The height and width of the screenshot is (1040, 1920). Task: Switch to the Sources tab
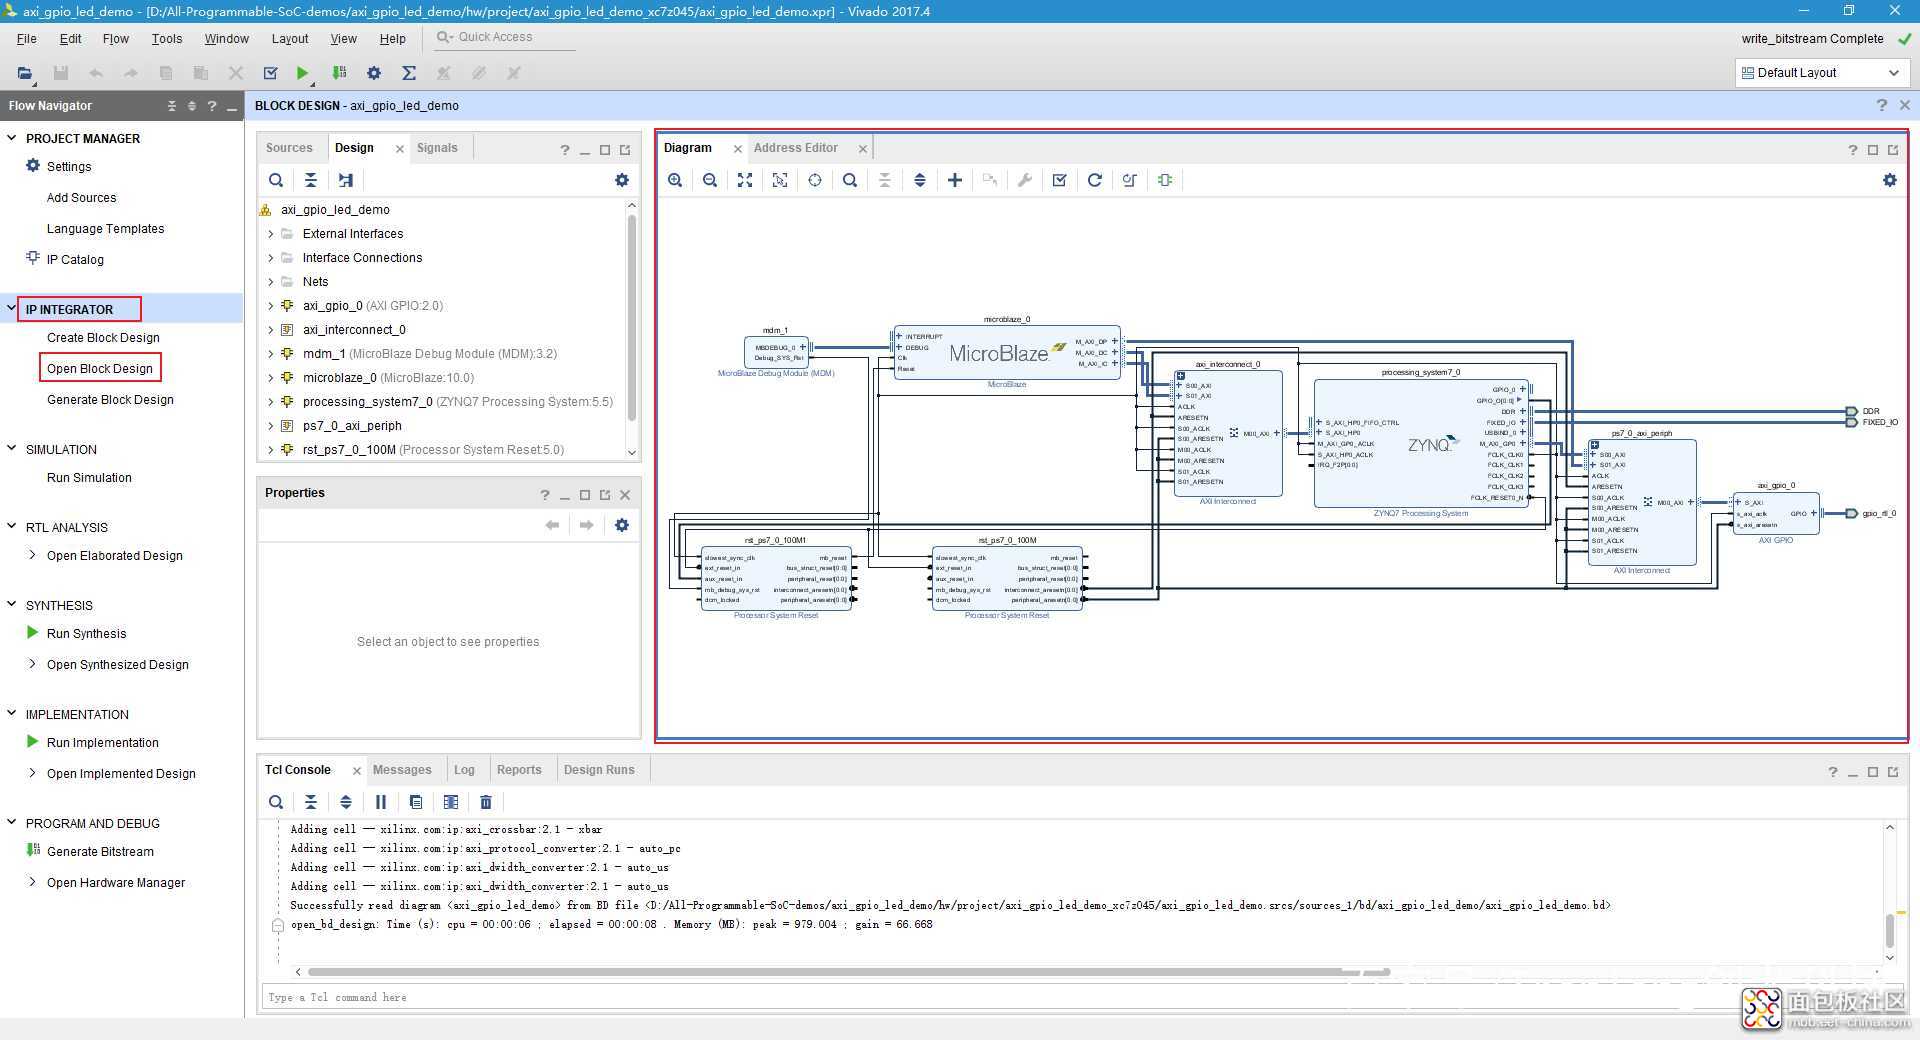point(289,148)
